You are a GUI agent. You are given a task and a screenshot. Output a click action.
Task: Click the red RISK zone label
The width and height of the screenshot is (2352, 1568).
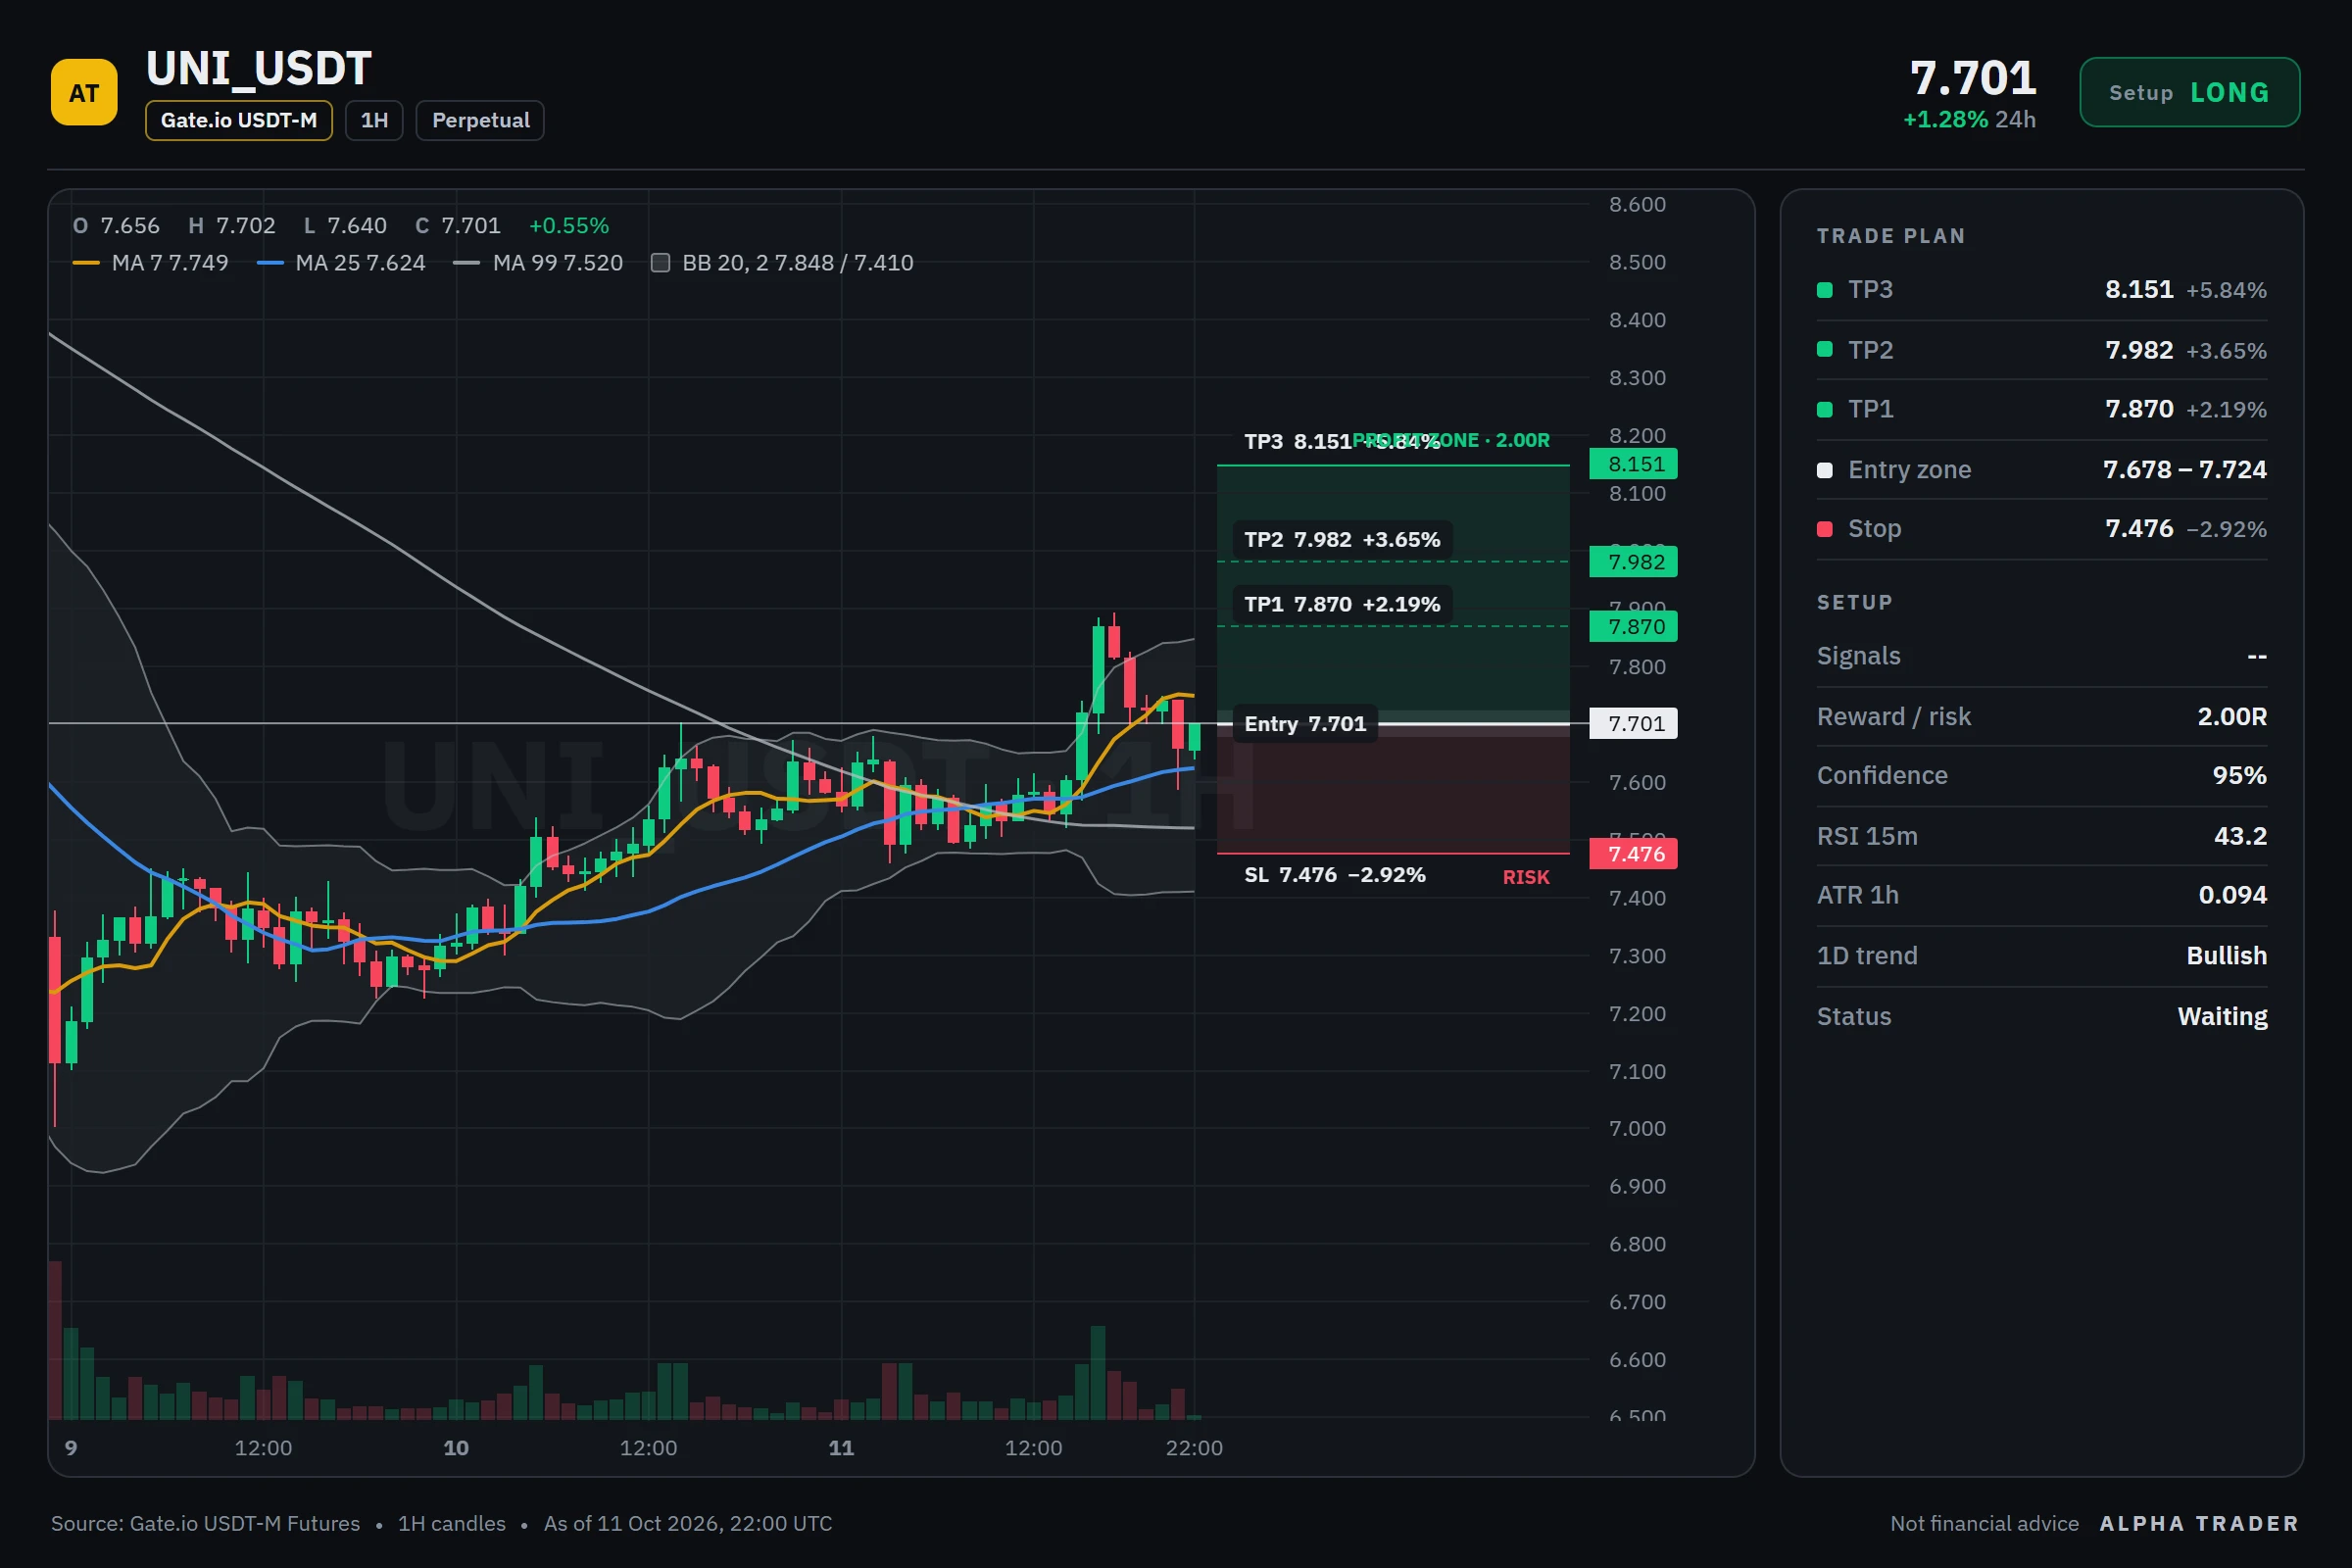[1526, 878]
